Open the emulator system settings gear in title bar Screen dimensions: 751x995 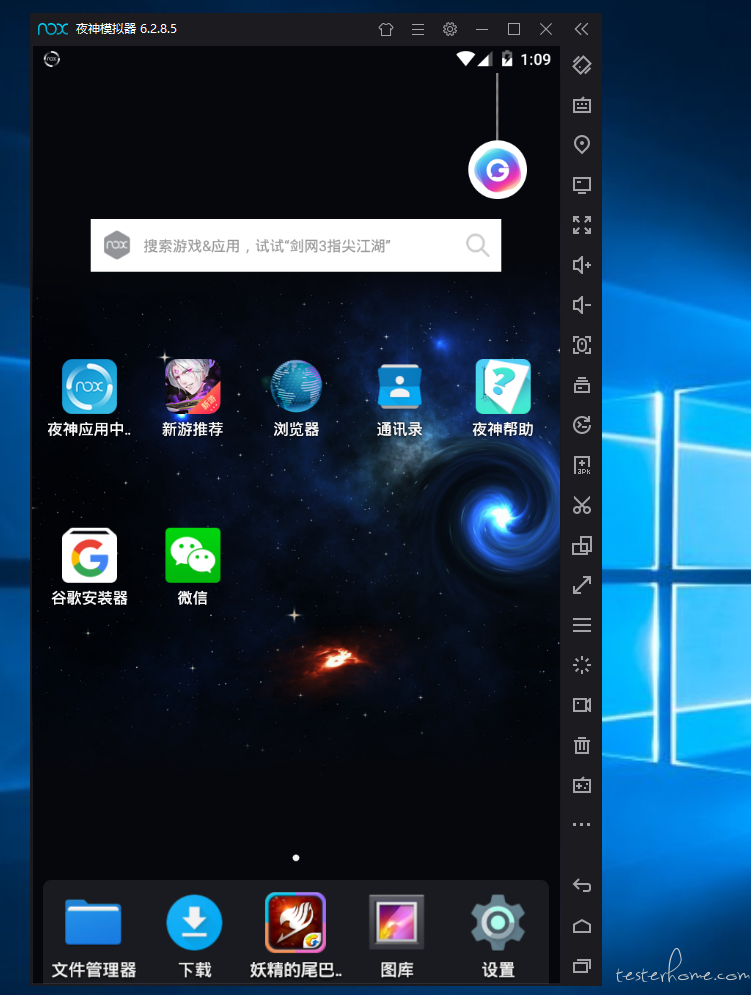pos(450,29)
